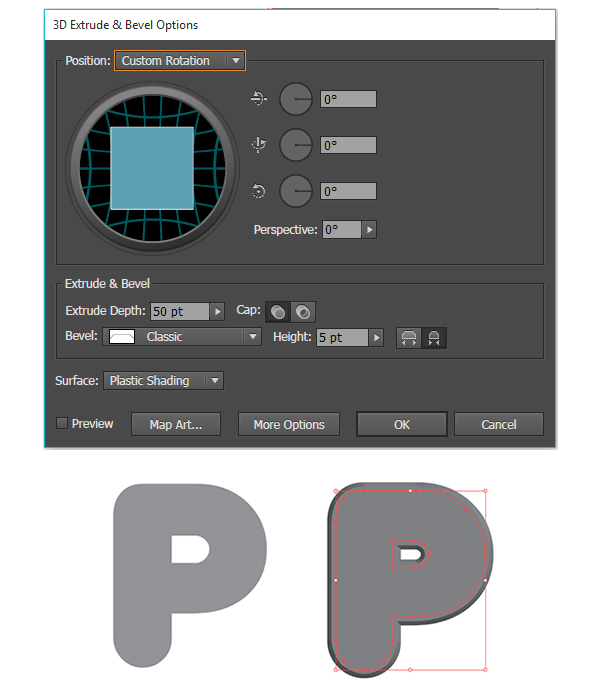Open the Position dropdown showing Custom Rotation
The width and height of the screenshot is (600, 695).
179,61
